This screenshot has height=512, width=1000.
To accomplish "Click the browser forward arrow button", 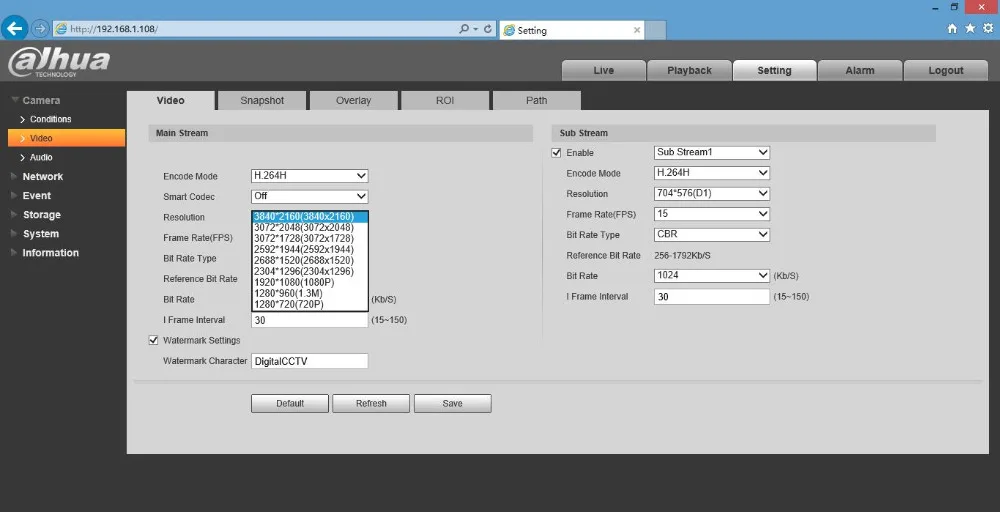I will coord(40,29).
